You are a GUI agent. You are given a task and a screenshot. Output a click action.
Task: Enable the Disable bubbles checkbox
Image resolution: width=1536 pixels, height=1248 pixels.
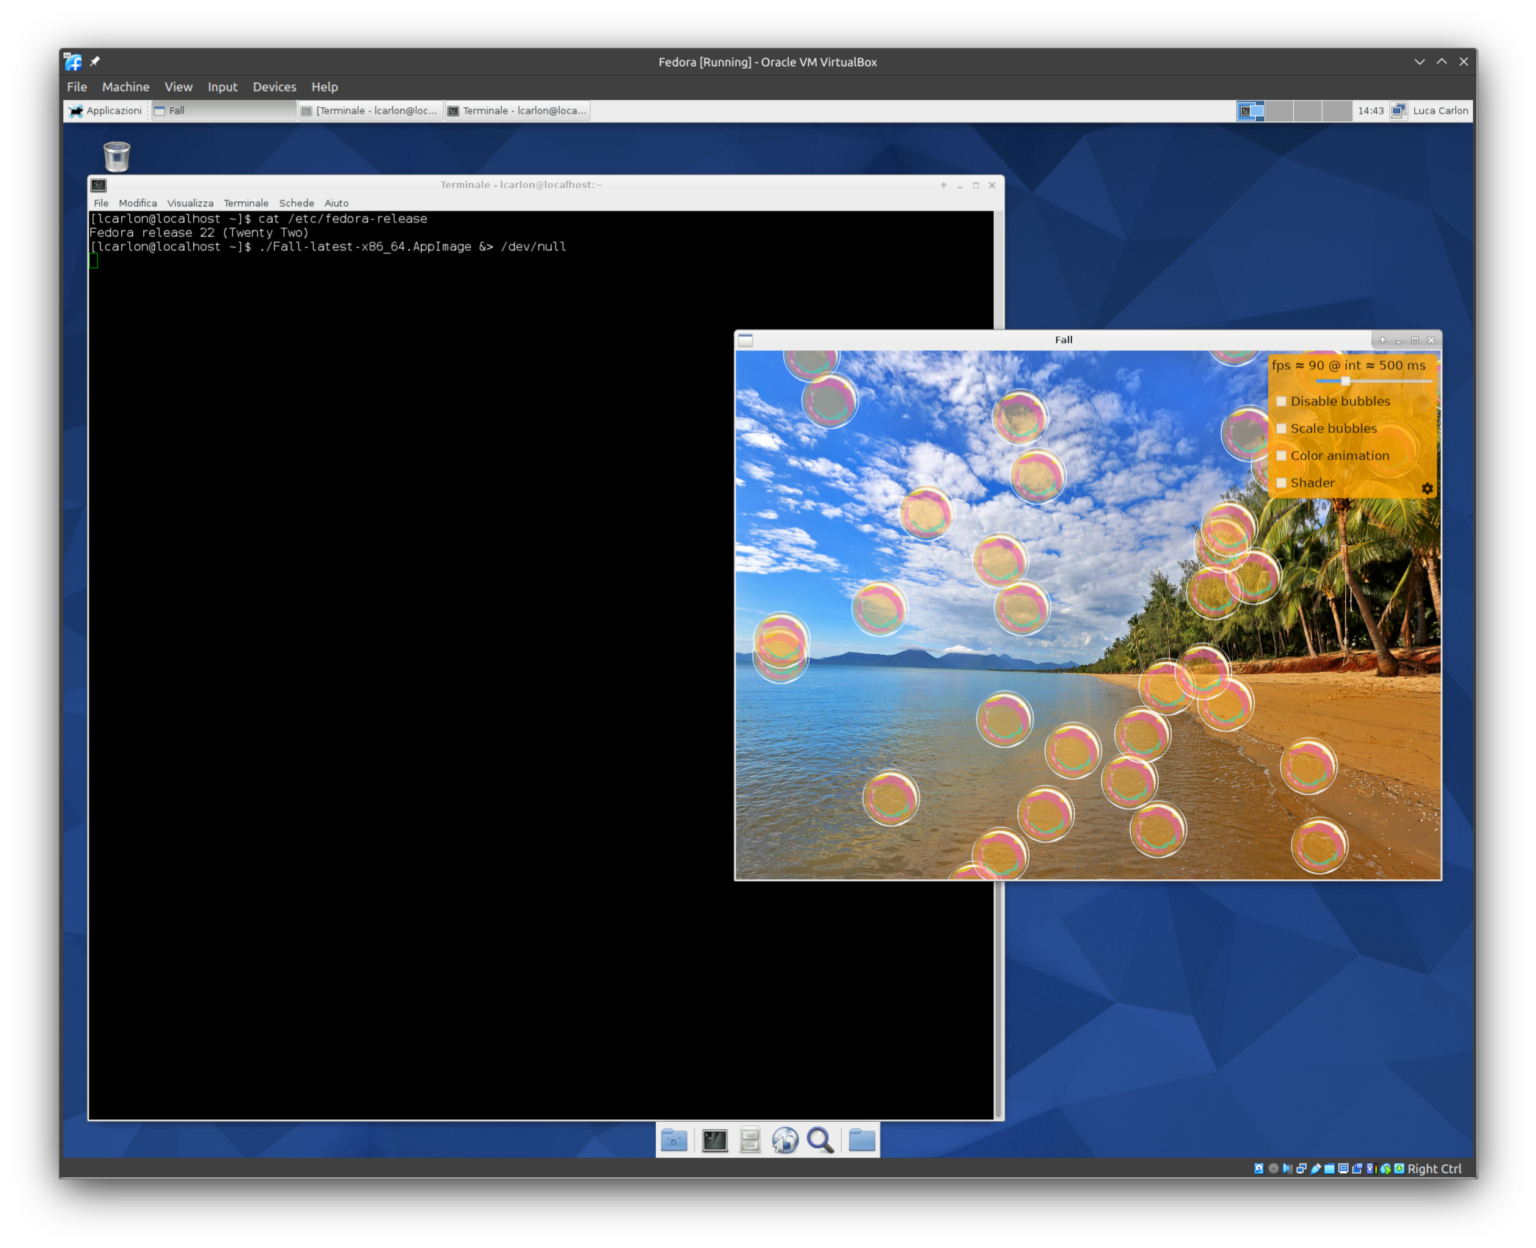[1281, 401]
